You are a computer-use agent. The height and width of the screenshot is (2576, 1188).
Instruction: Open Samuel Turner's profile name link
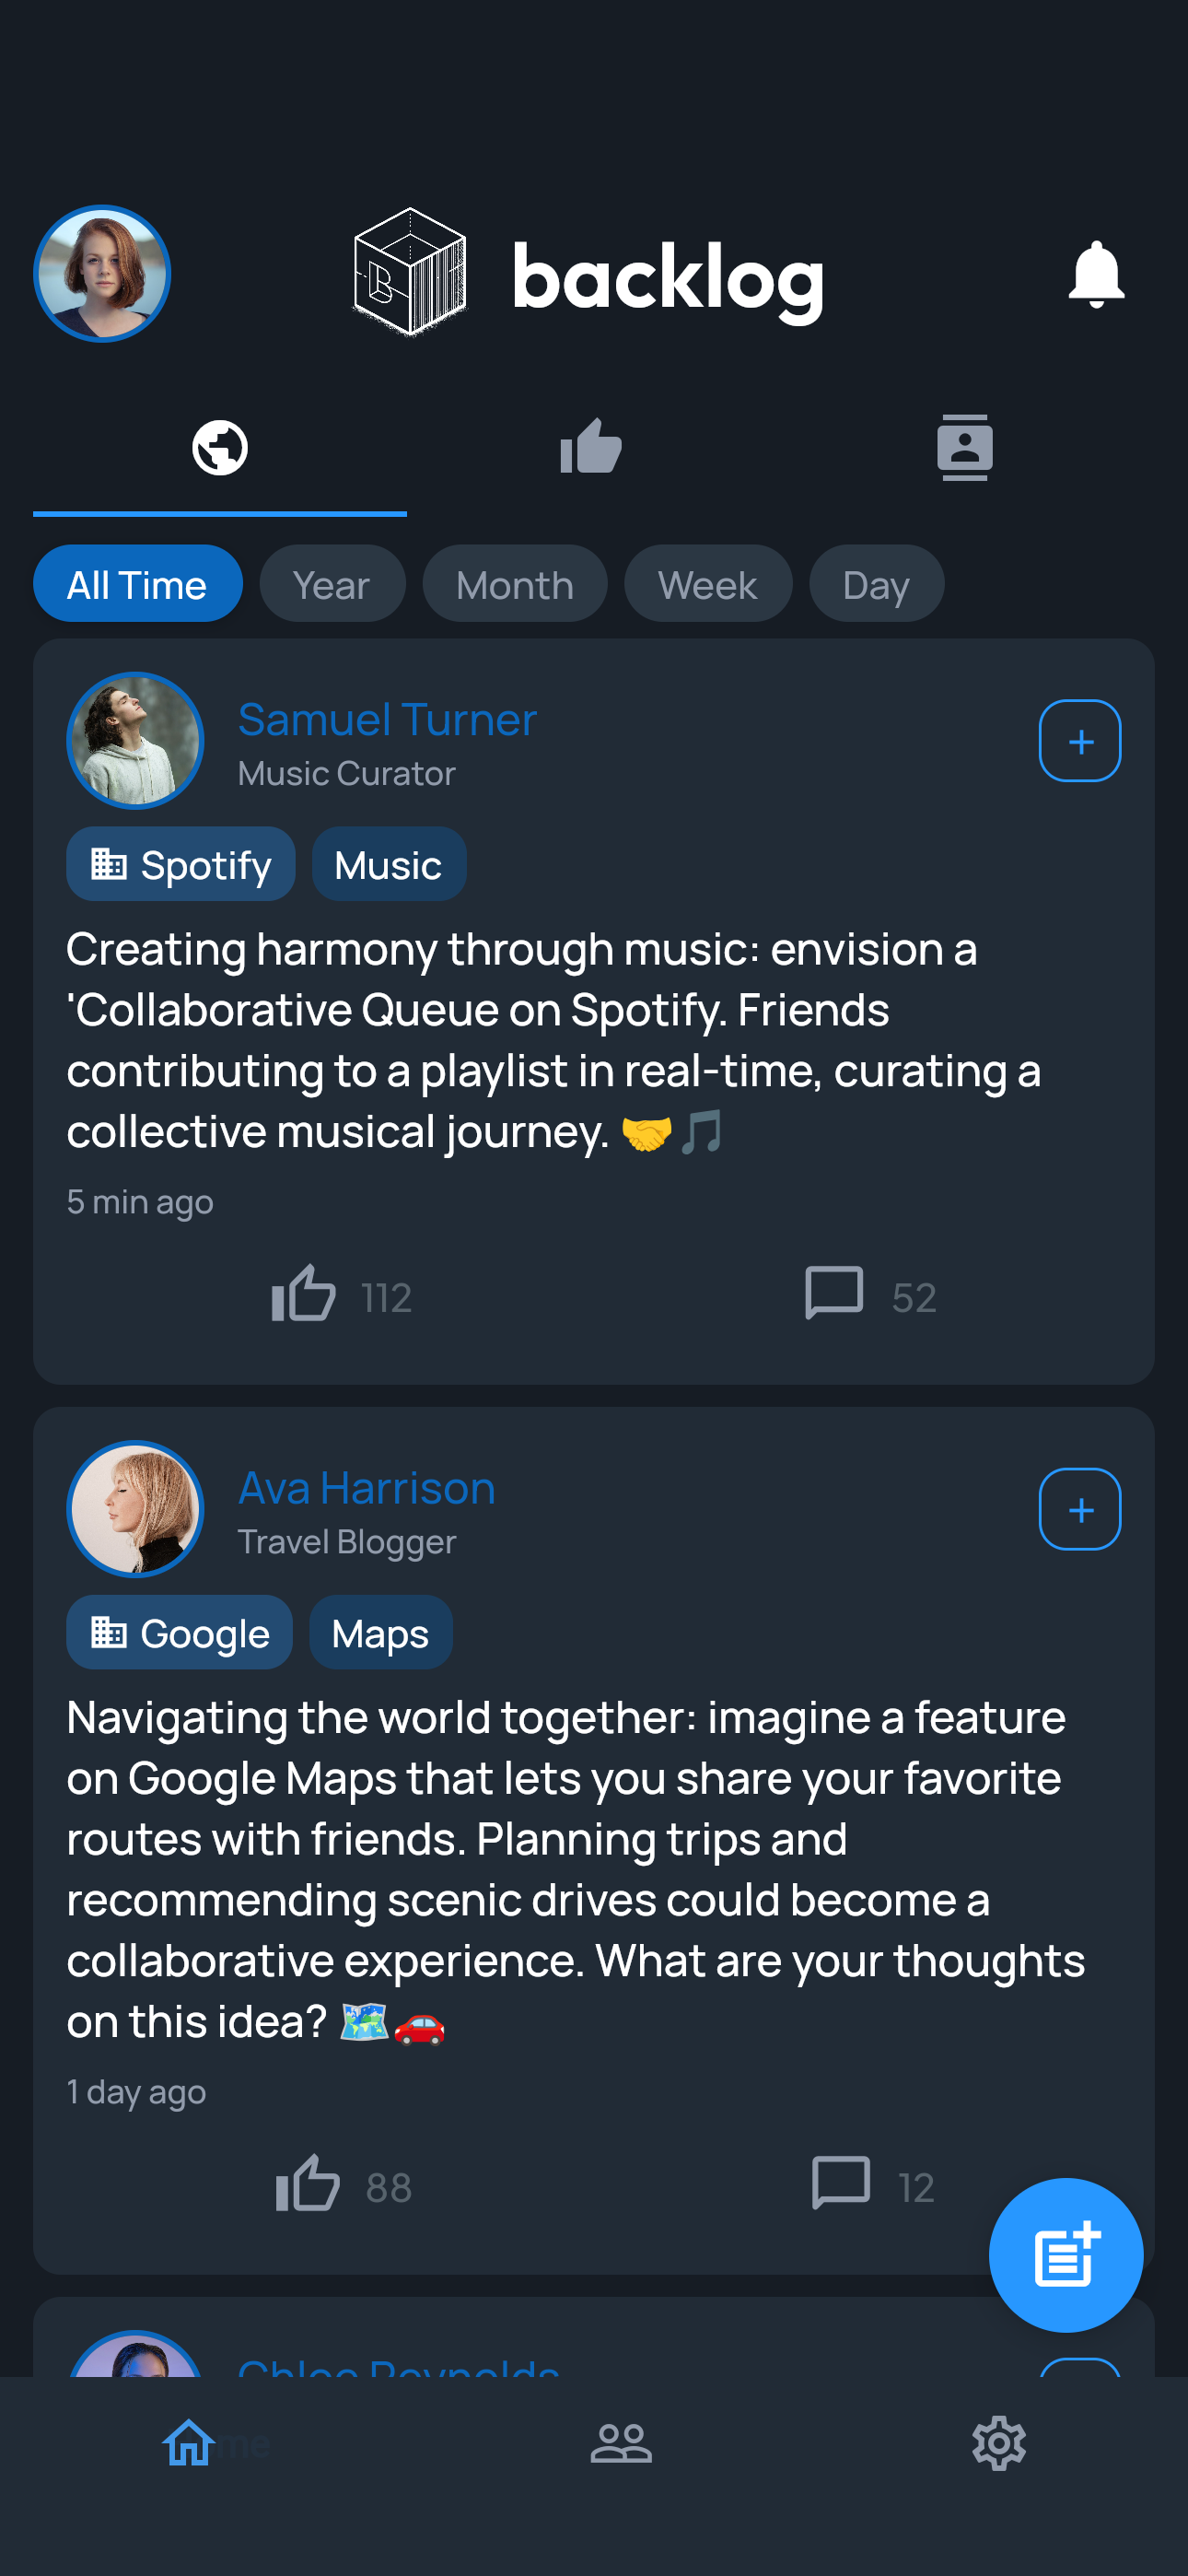[387, 720]
